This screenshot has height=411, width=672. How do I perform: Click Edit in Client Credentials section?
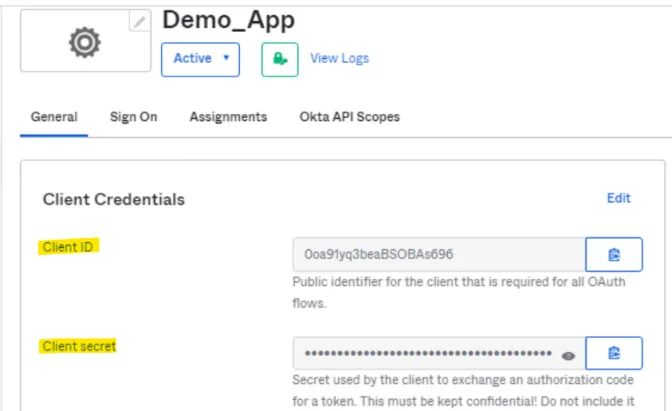(618, 198)
